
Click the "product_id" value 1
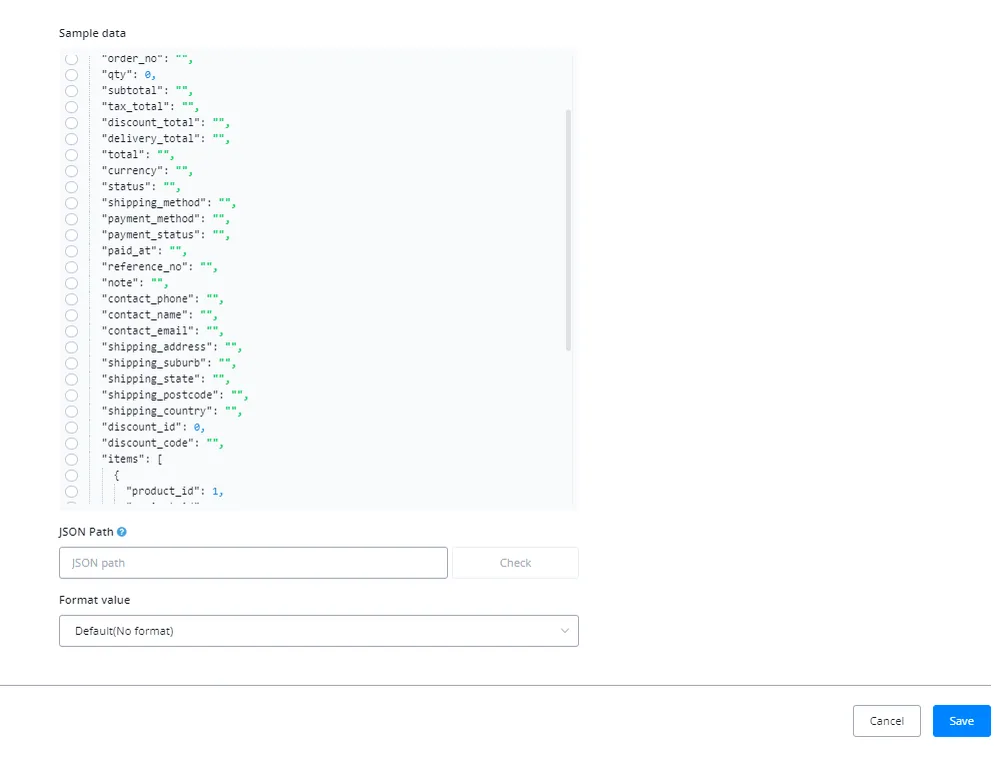pos(215,491)
